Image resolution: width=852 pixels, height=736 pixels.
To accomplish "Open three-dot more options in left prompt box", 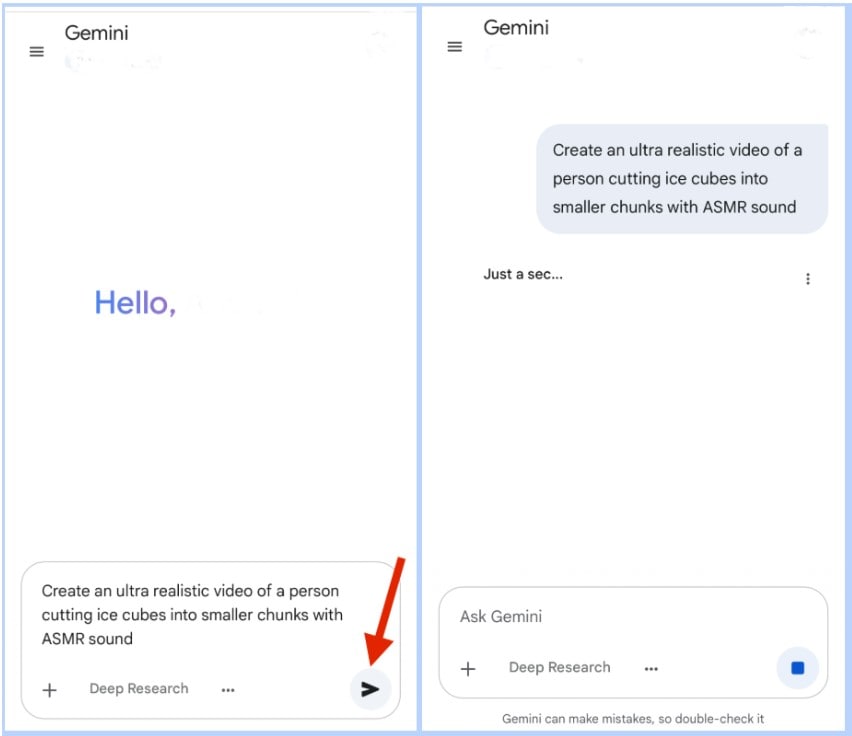I will tap(228, 690).
